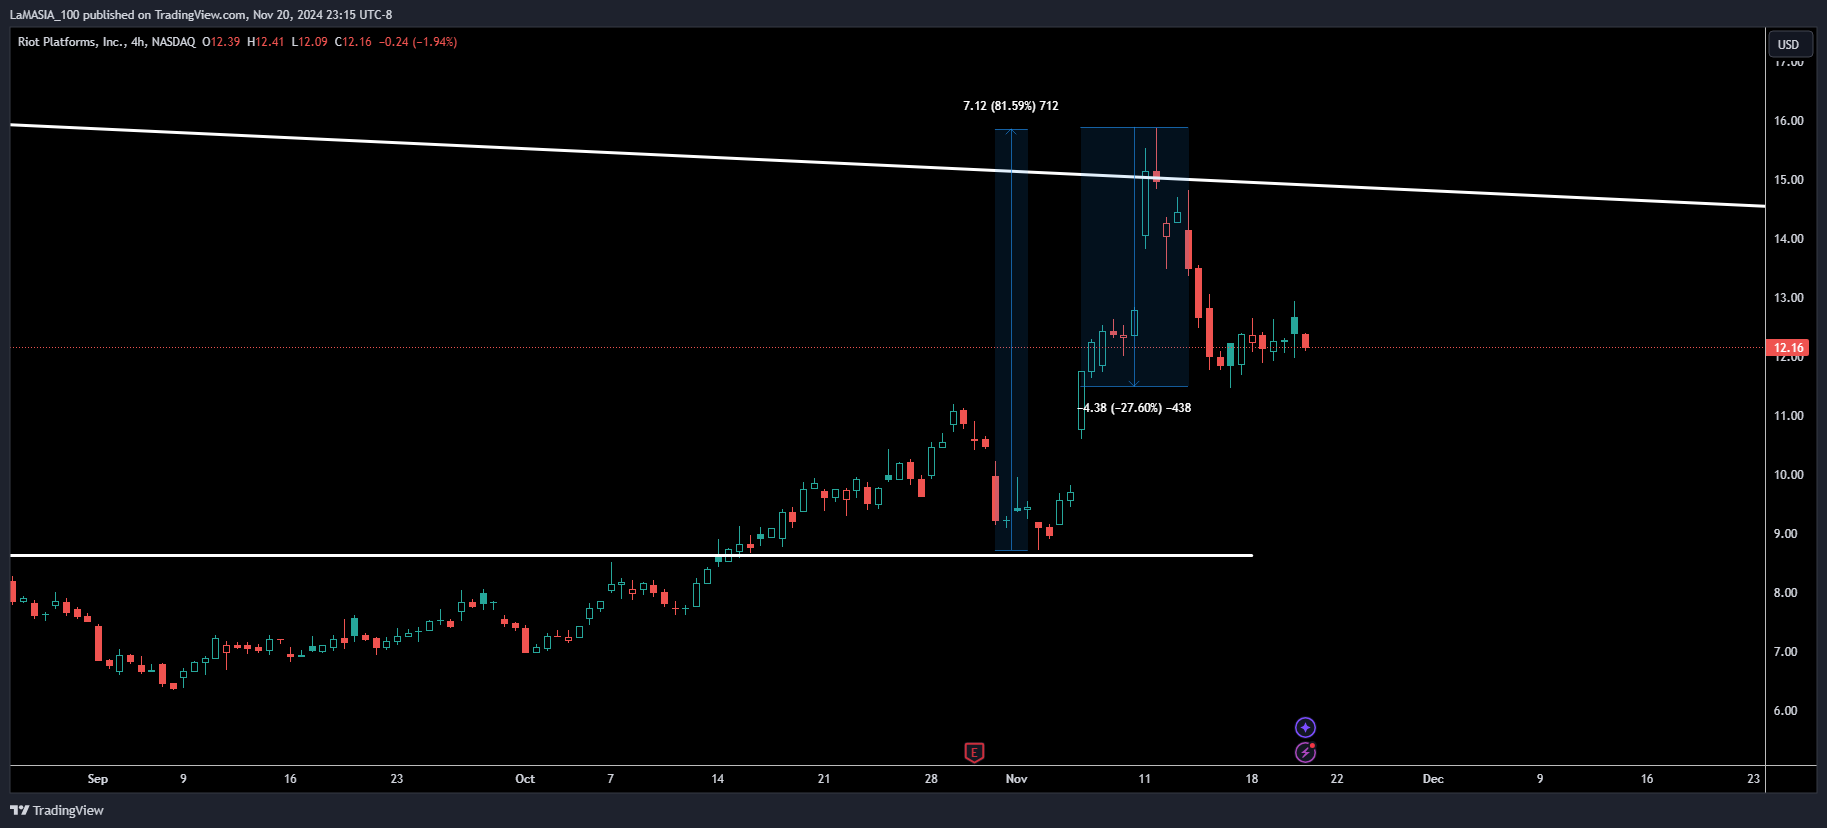This screenshot has width=1827, height=828.
Task: Click the 13.00 price axis label
Action: pyautogui.click(x=1788, y=298)
